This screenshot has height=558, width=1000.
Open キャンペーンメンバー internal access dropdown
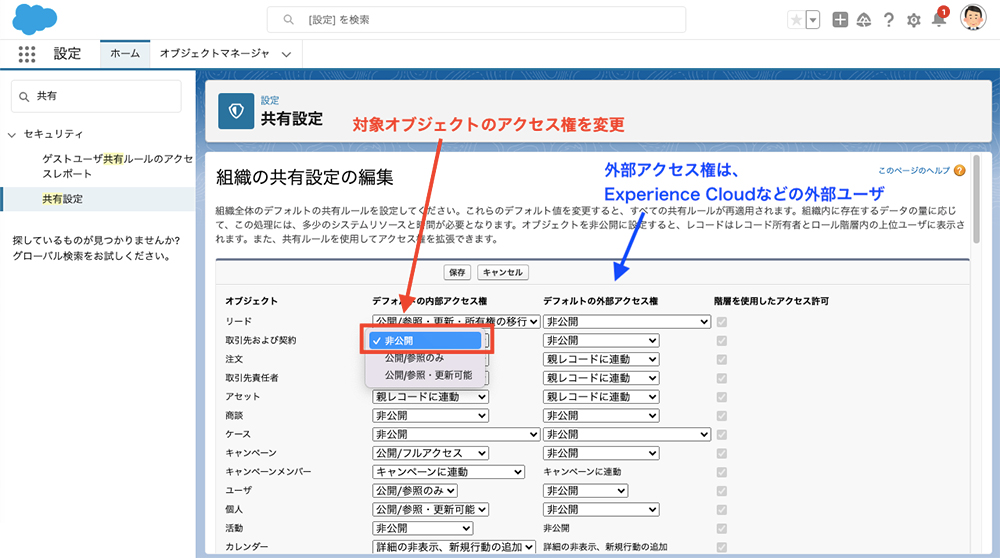click(x=448, y=472)
